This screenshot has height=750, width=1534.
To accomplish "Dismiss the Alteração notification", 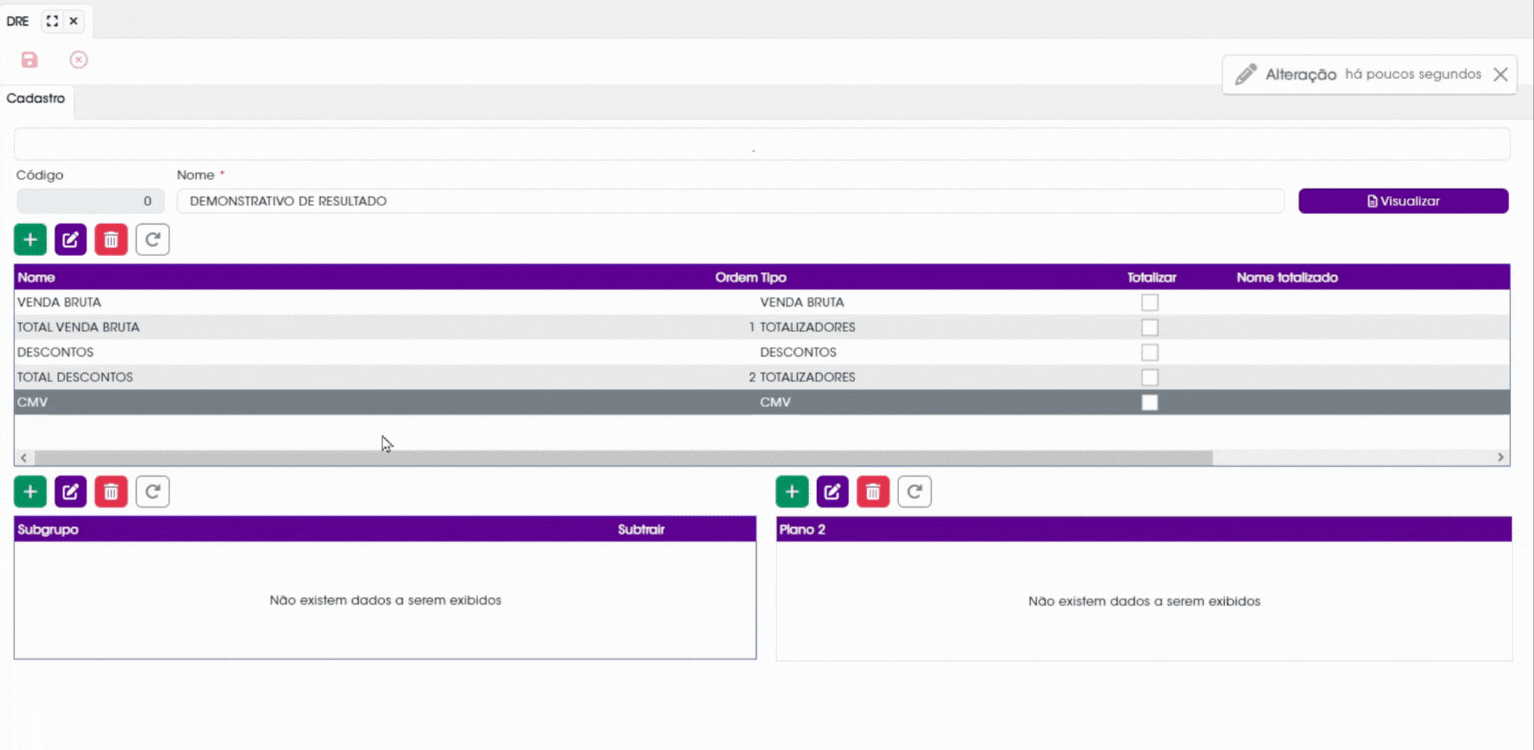I will pos(1500,74).
